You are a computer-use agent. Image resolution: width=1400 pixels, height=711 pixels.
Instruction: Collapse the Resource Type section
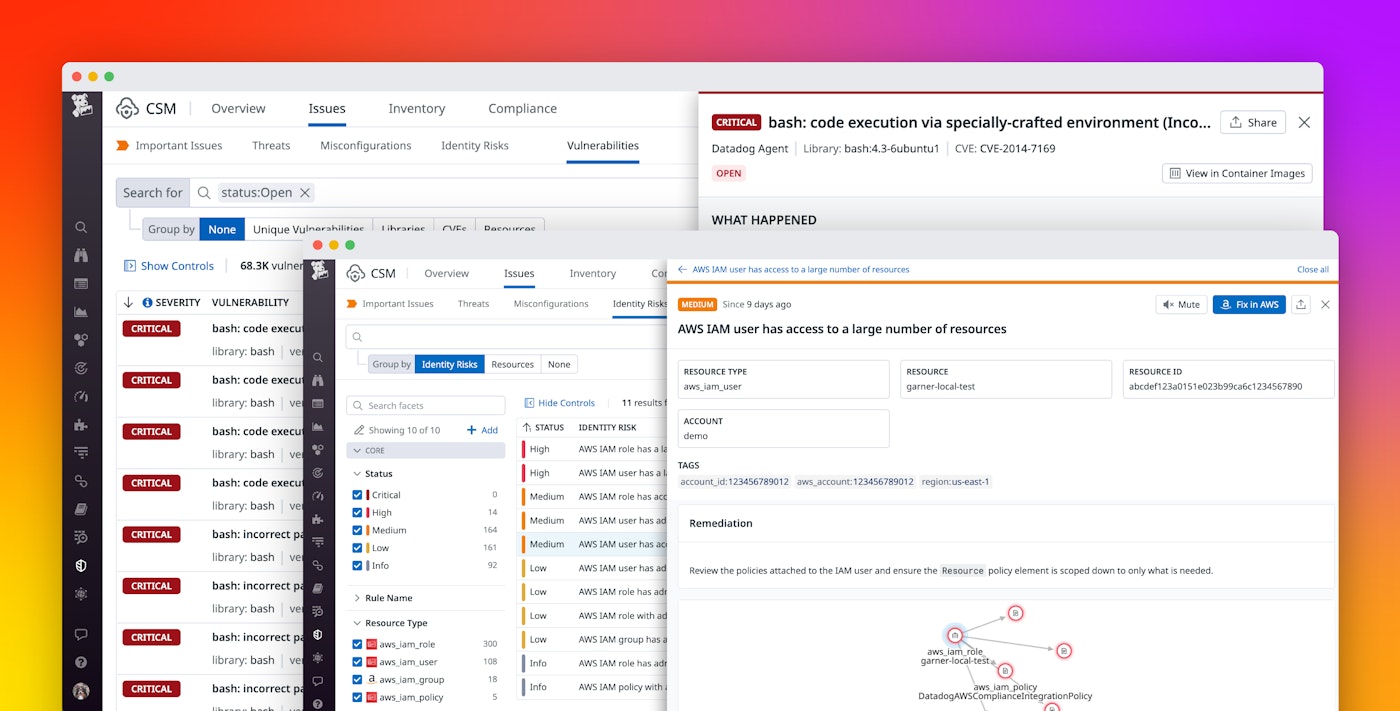(x=356, y=622)
